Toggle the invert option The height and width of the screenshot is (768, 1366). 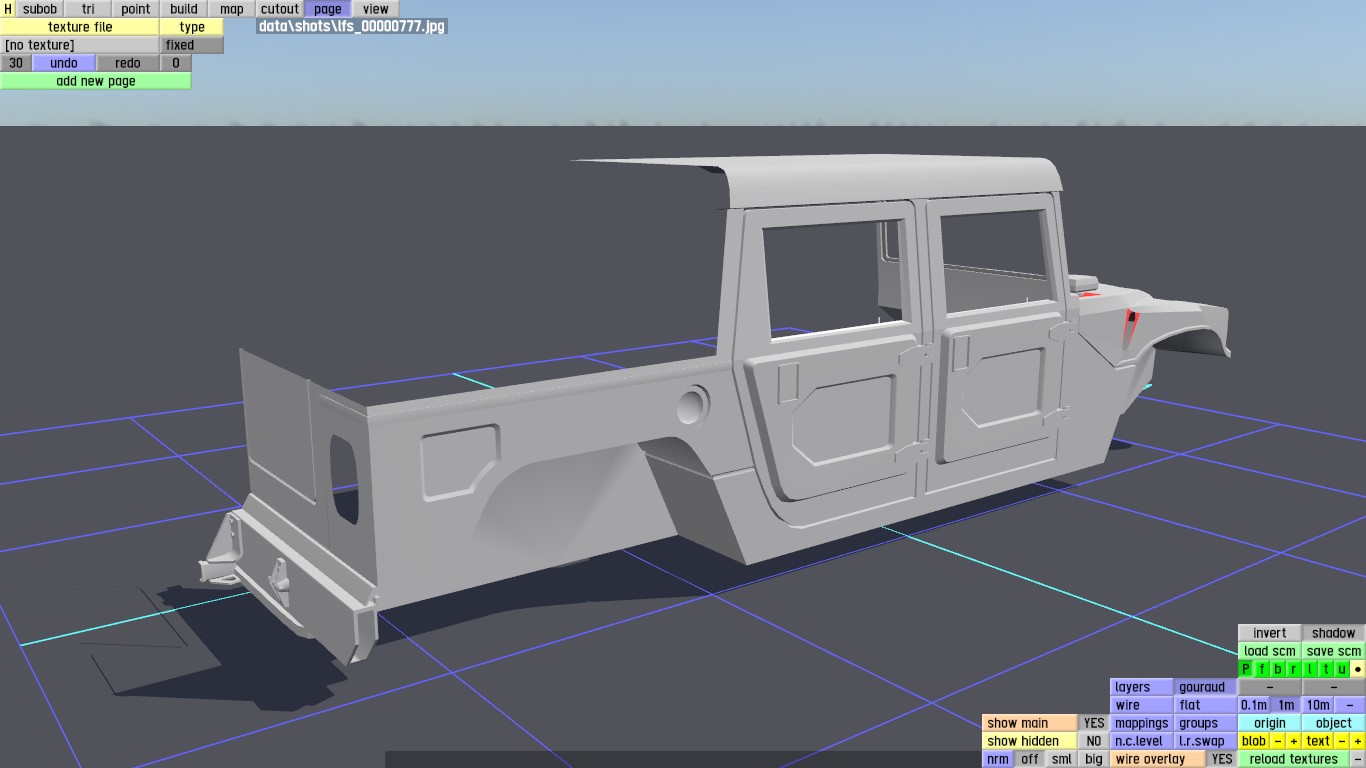(1270, 633)
